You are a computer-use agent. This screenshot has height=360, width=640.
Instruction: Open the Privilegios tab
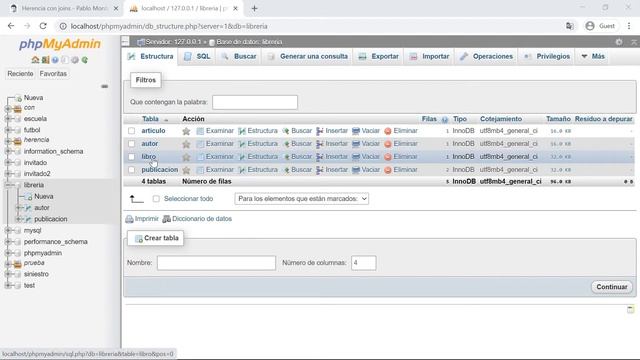point(547,56)
